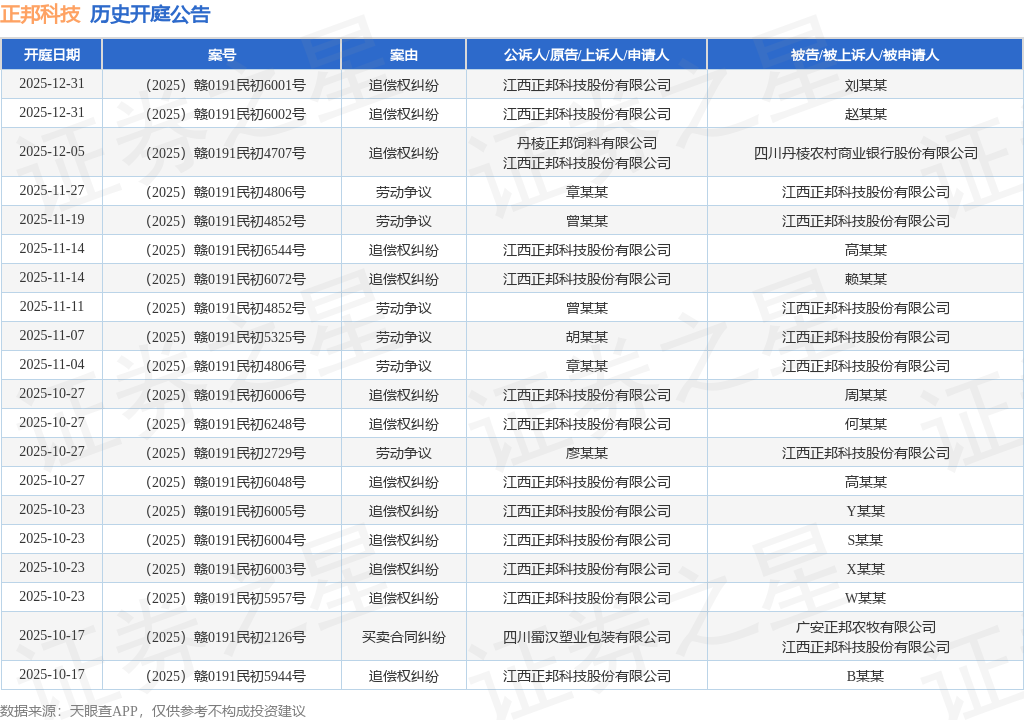Select the 被告/被上诉人/被申请人 column header
This screenshot has height=720, width=1024.
pos(865,55)
